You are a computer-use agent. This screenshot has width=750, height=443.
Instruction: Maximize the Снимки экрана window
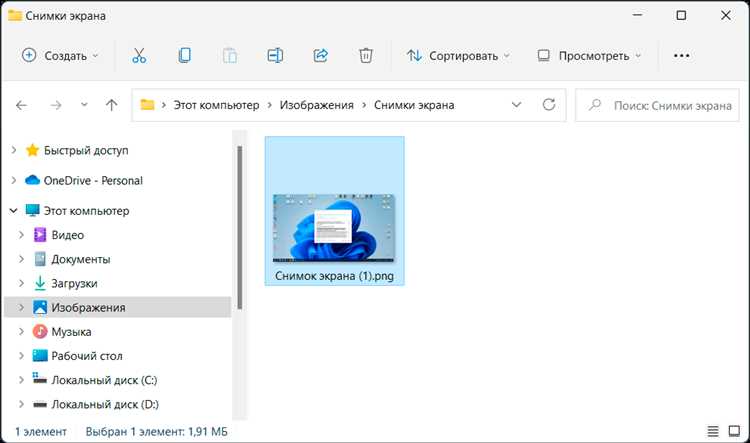coord(682,15)
